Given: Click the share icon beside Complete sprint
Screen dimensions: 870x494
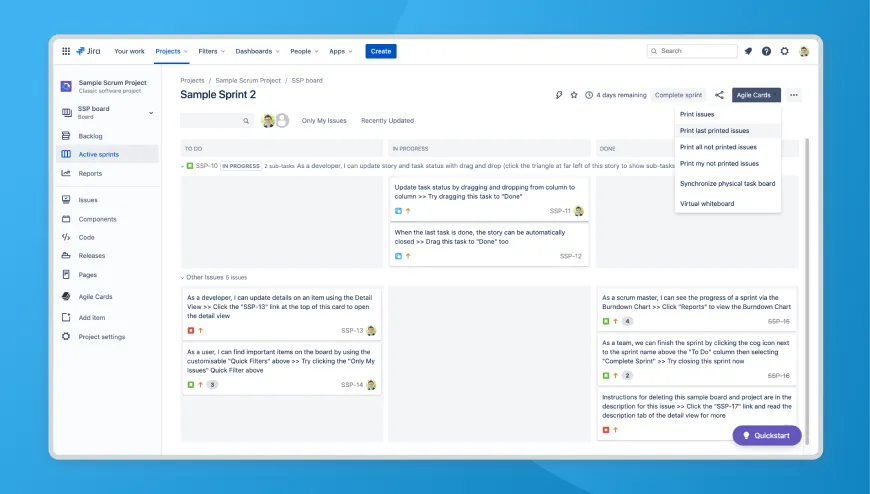Looking at the screenshot, I should 719,95.
